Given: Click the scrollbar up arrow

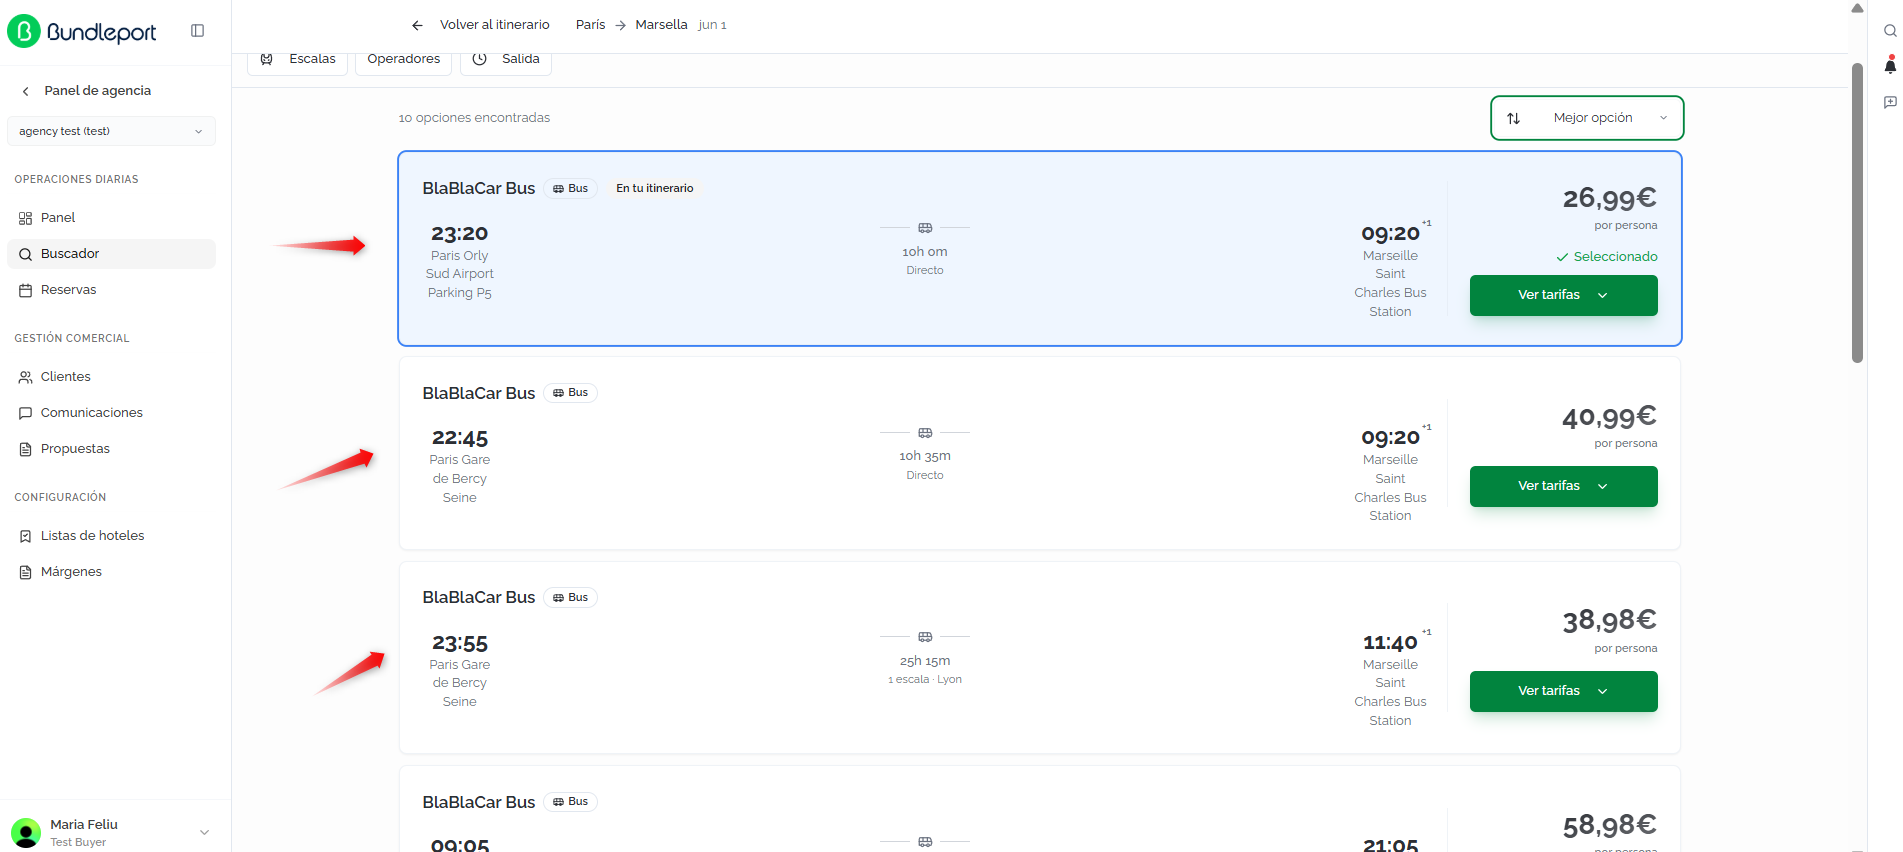Looking at the screenshot, I should tap(1857, 8).
